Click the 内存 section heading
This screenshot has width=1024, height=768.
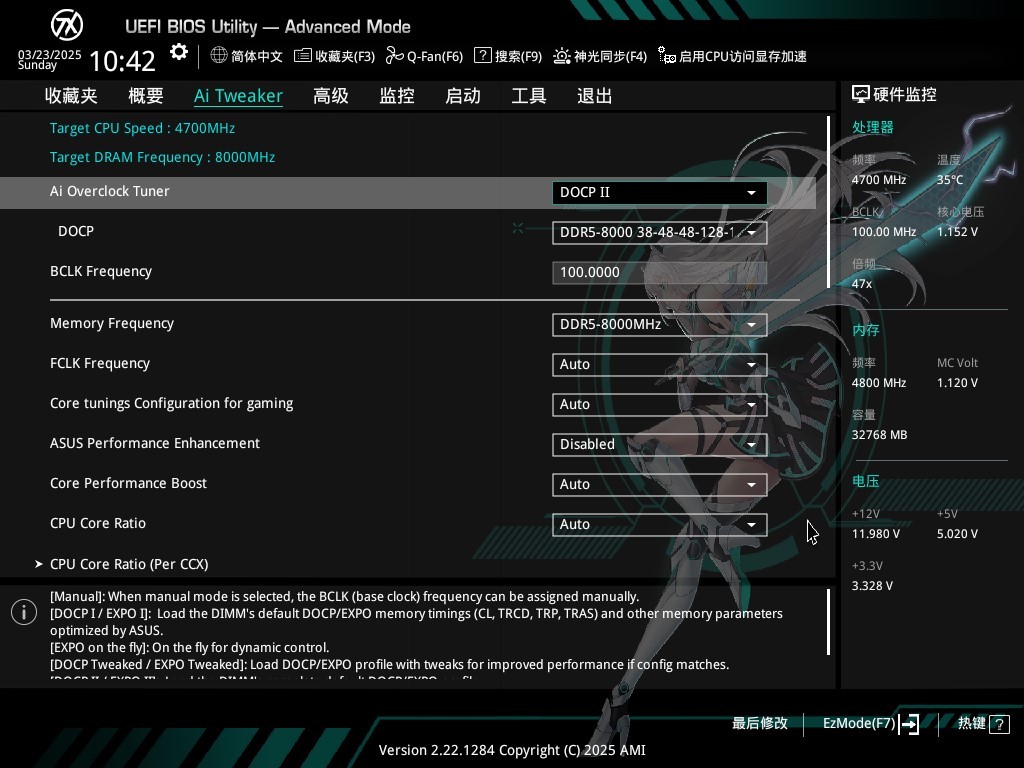coord(865,330)
